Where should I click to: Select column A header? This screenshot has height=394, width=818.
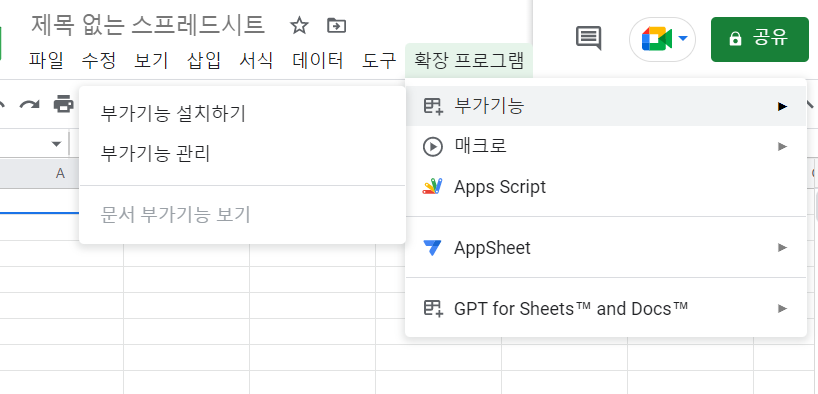(x=61, y=173)
